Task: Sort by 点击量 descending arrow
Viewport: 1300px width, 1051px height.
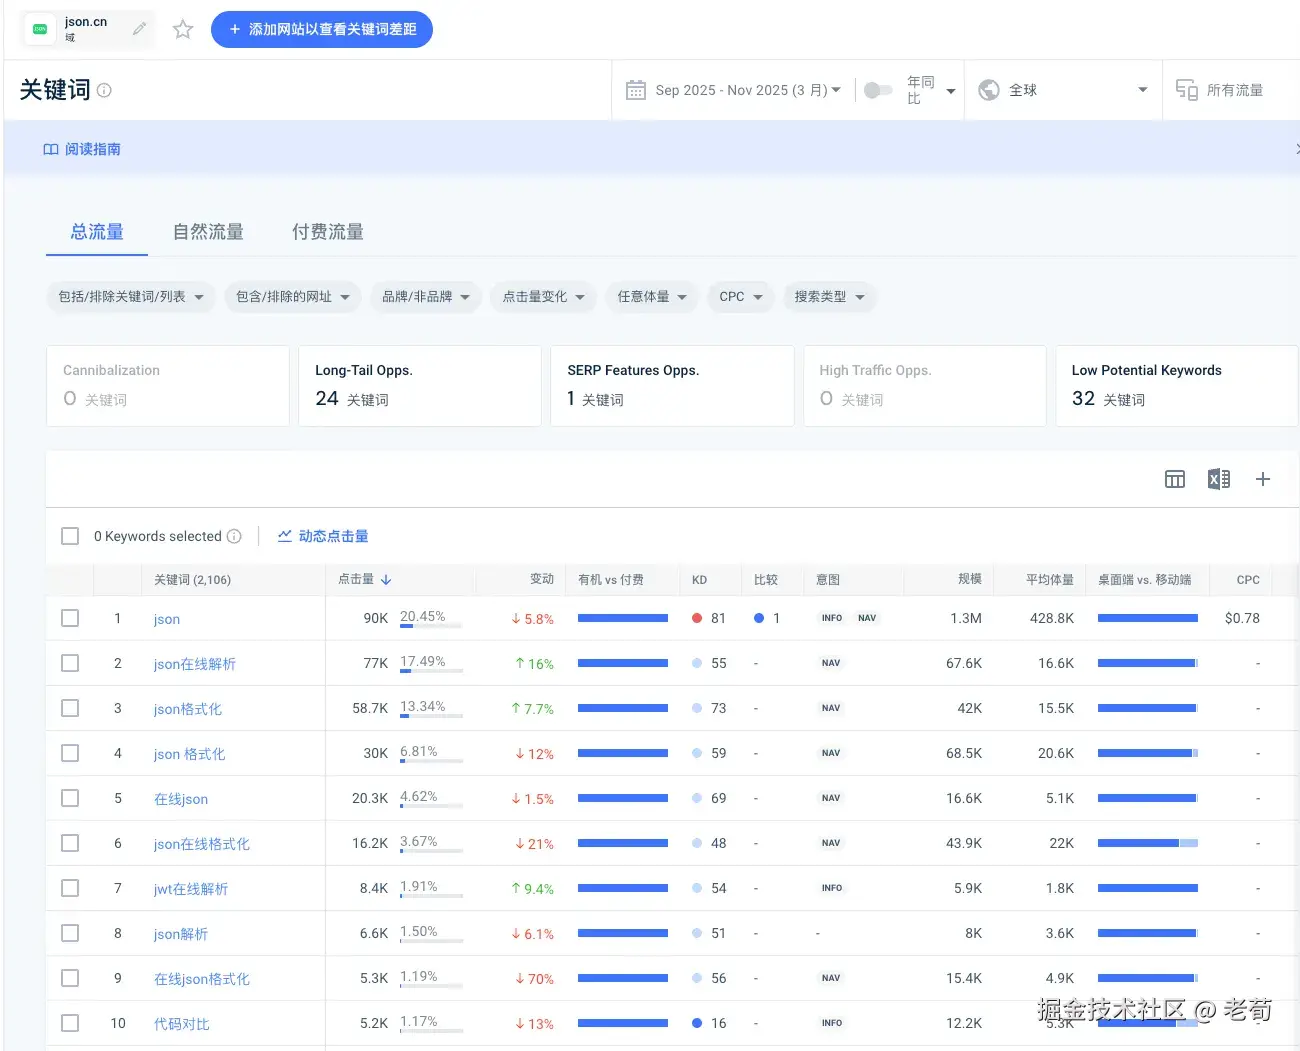Action: click(x=386, y=580)
